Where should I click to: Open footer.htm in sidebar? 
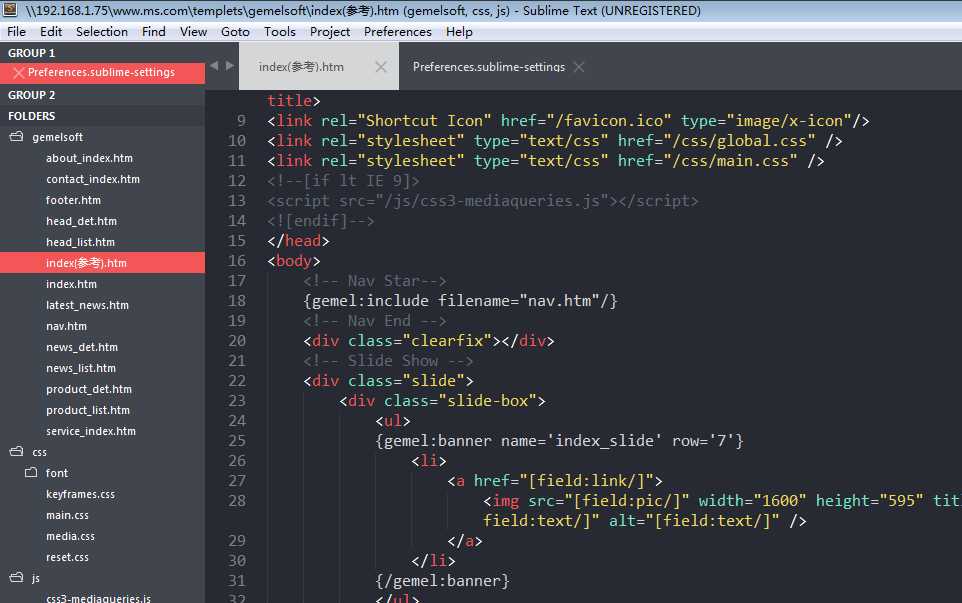tap(73, 200)
